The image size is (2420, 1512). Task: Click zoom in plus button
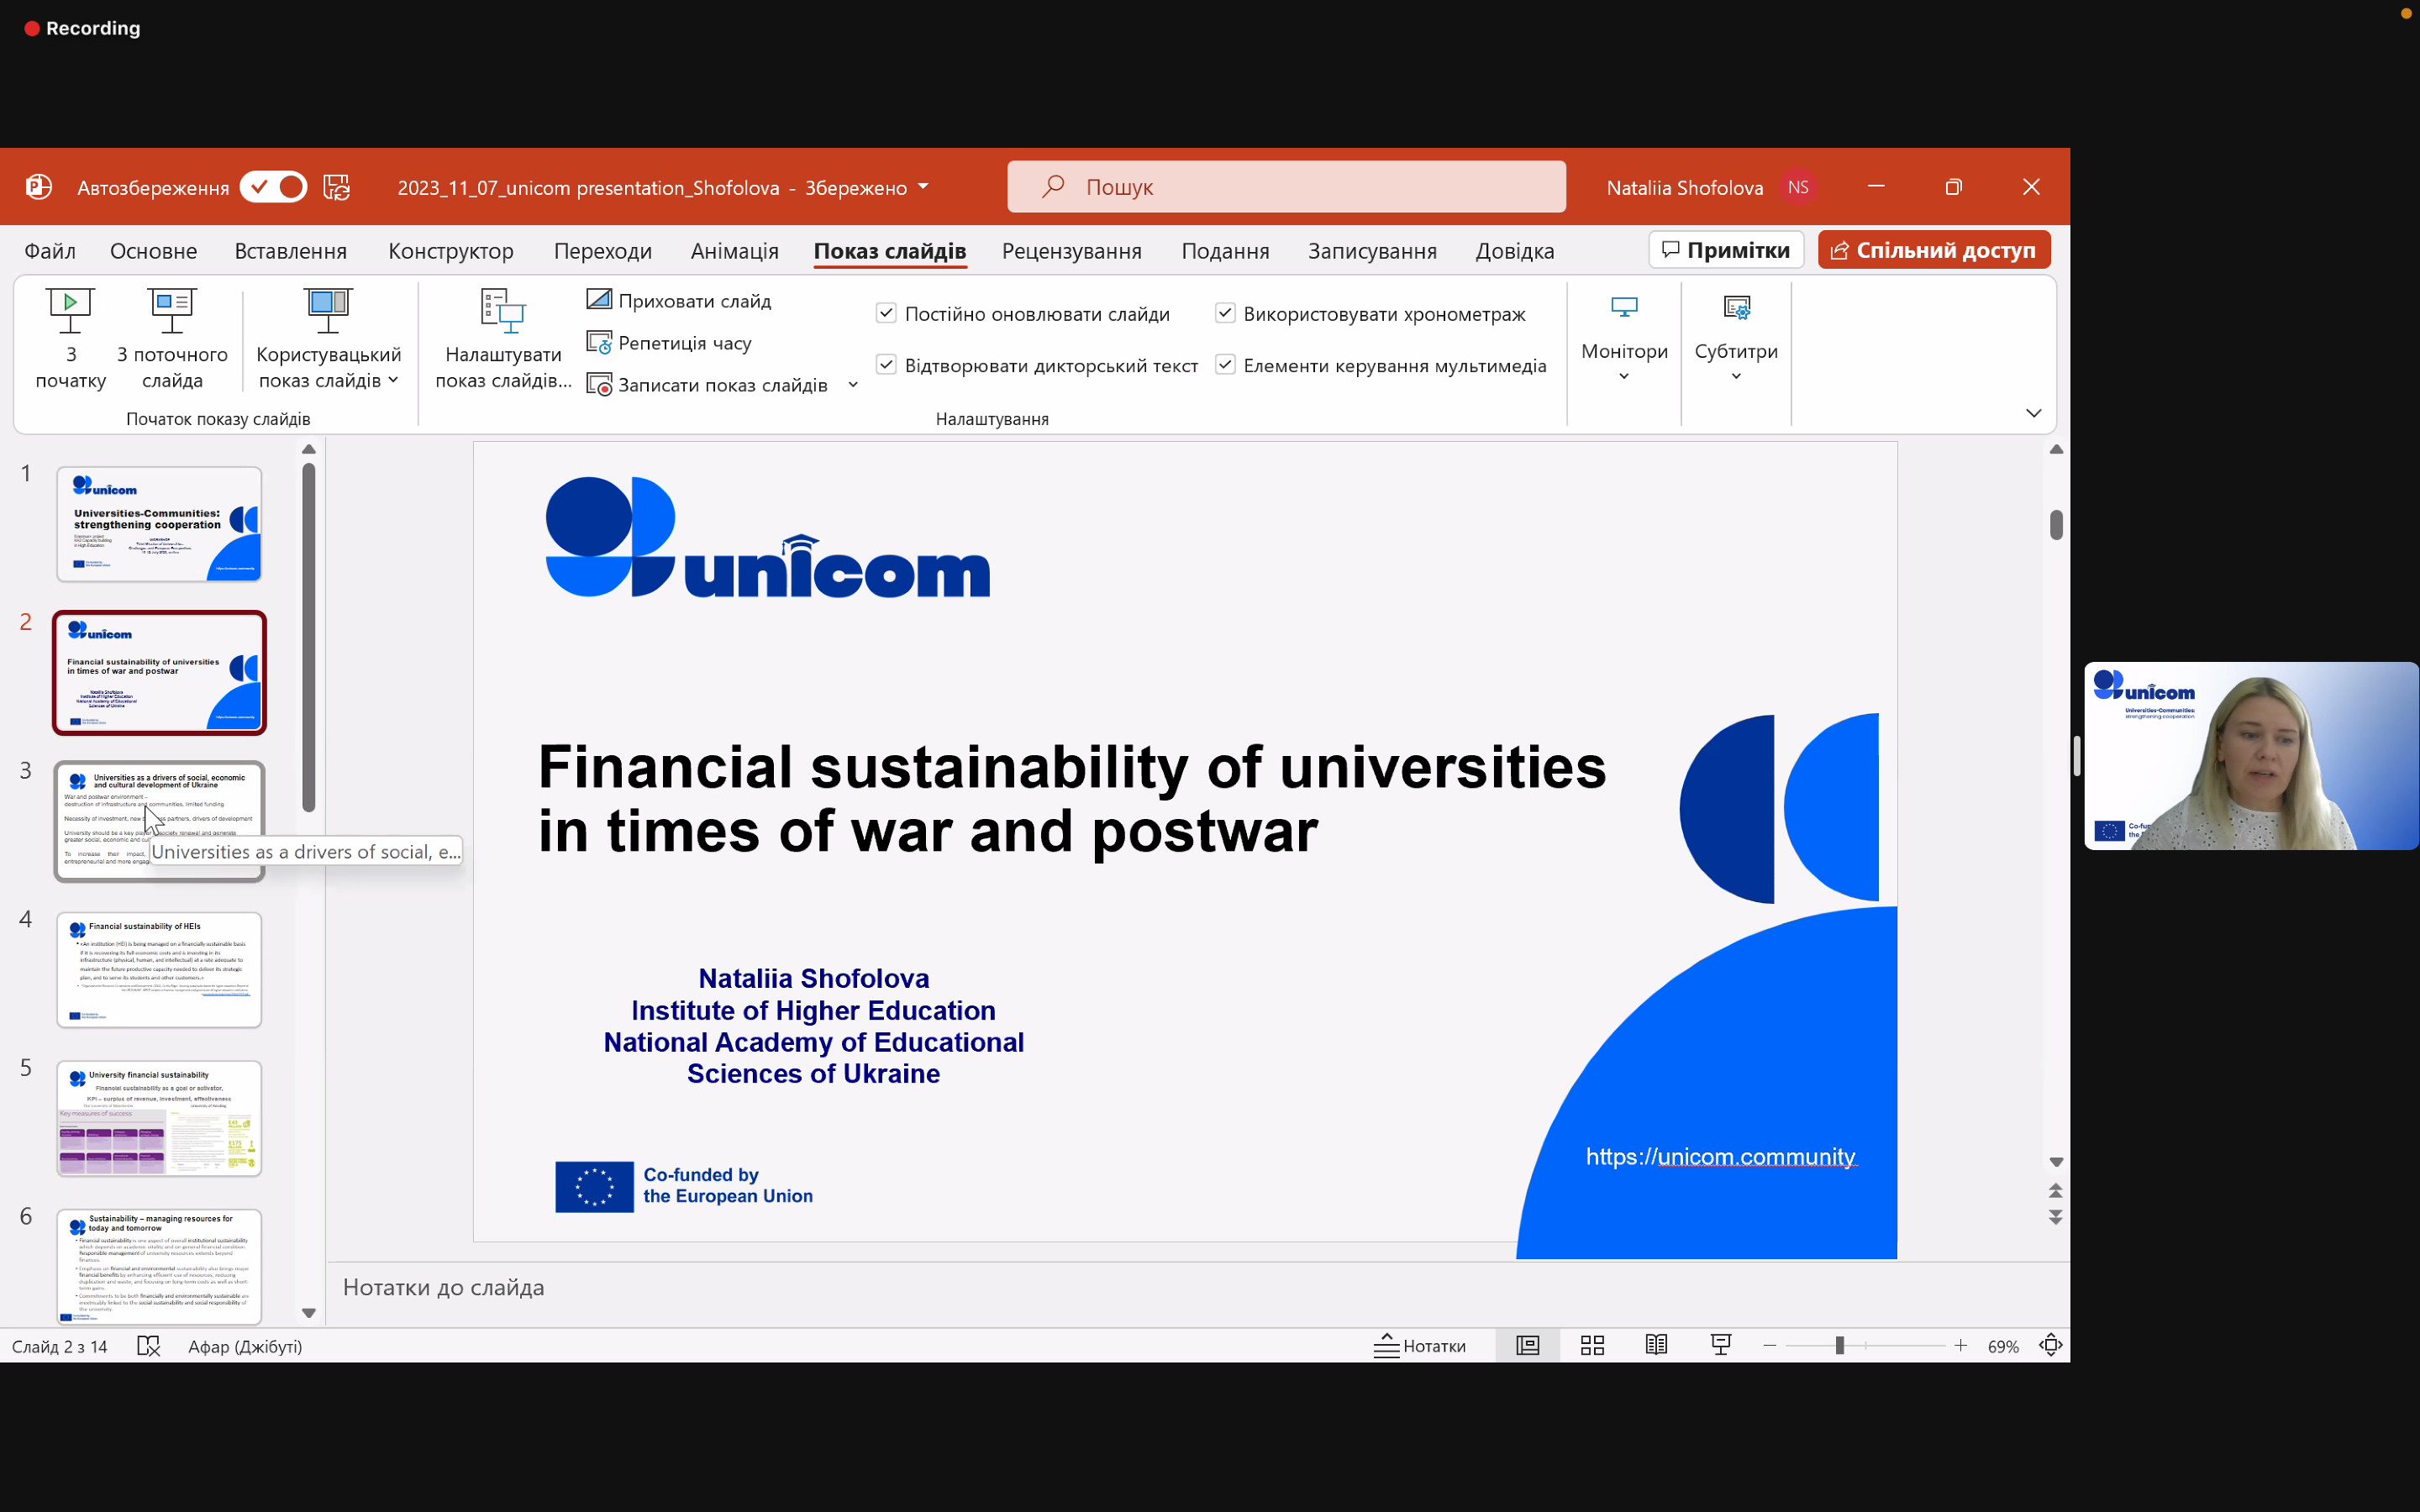pyautogui.click(x=1960, y=1346)
